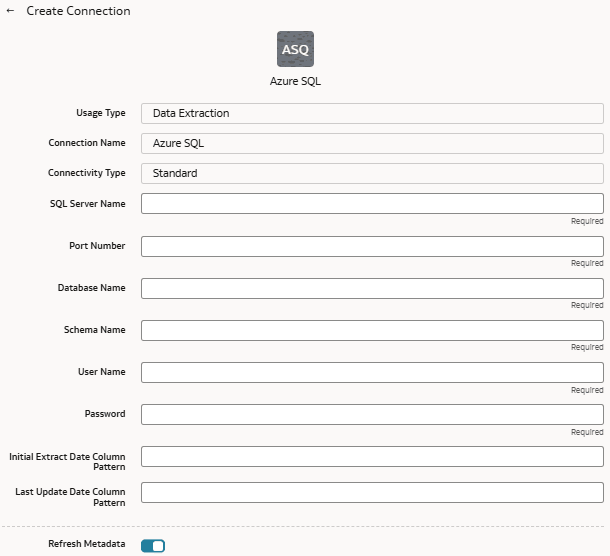Click the Connection Name label
The image size is (610, 556).
[x=87, y=143]
